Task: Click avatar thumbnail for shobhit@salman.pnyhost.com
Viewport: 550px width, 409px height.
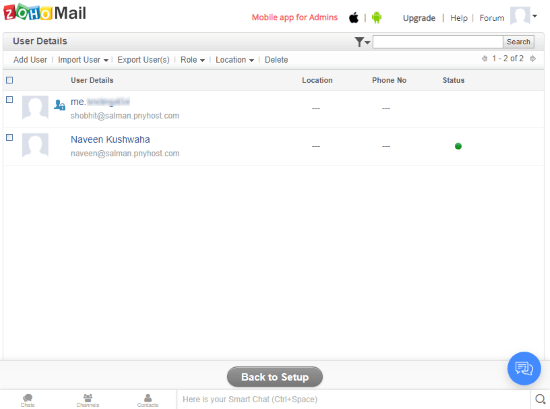Action: click(x=35, y=108)
